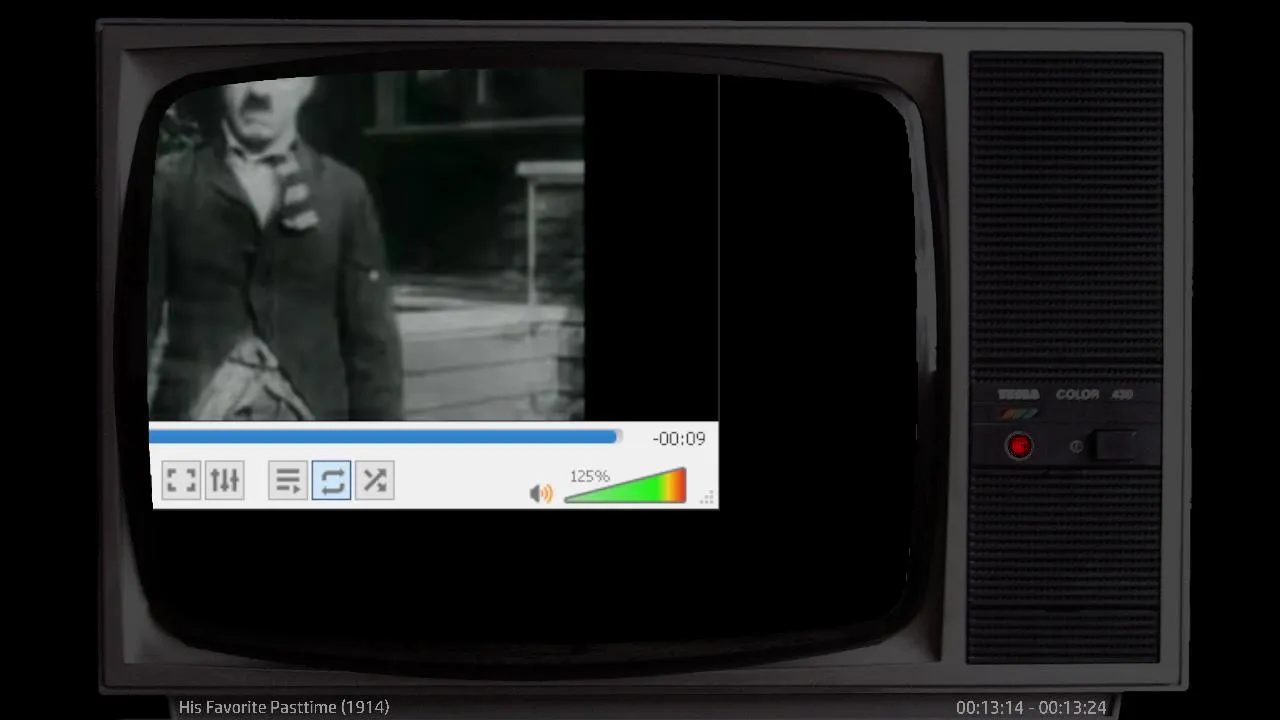This screenshot has width=1280, height=720.
Task: Click the video frame of the man
Action: (x=366, y=245)
